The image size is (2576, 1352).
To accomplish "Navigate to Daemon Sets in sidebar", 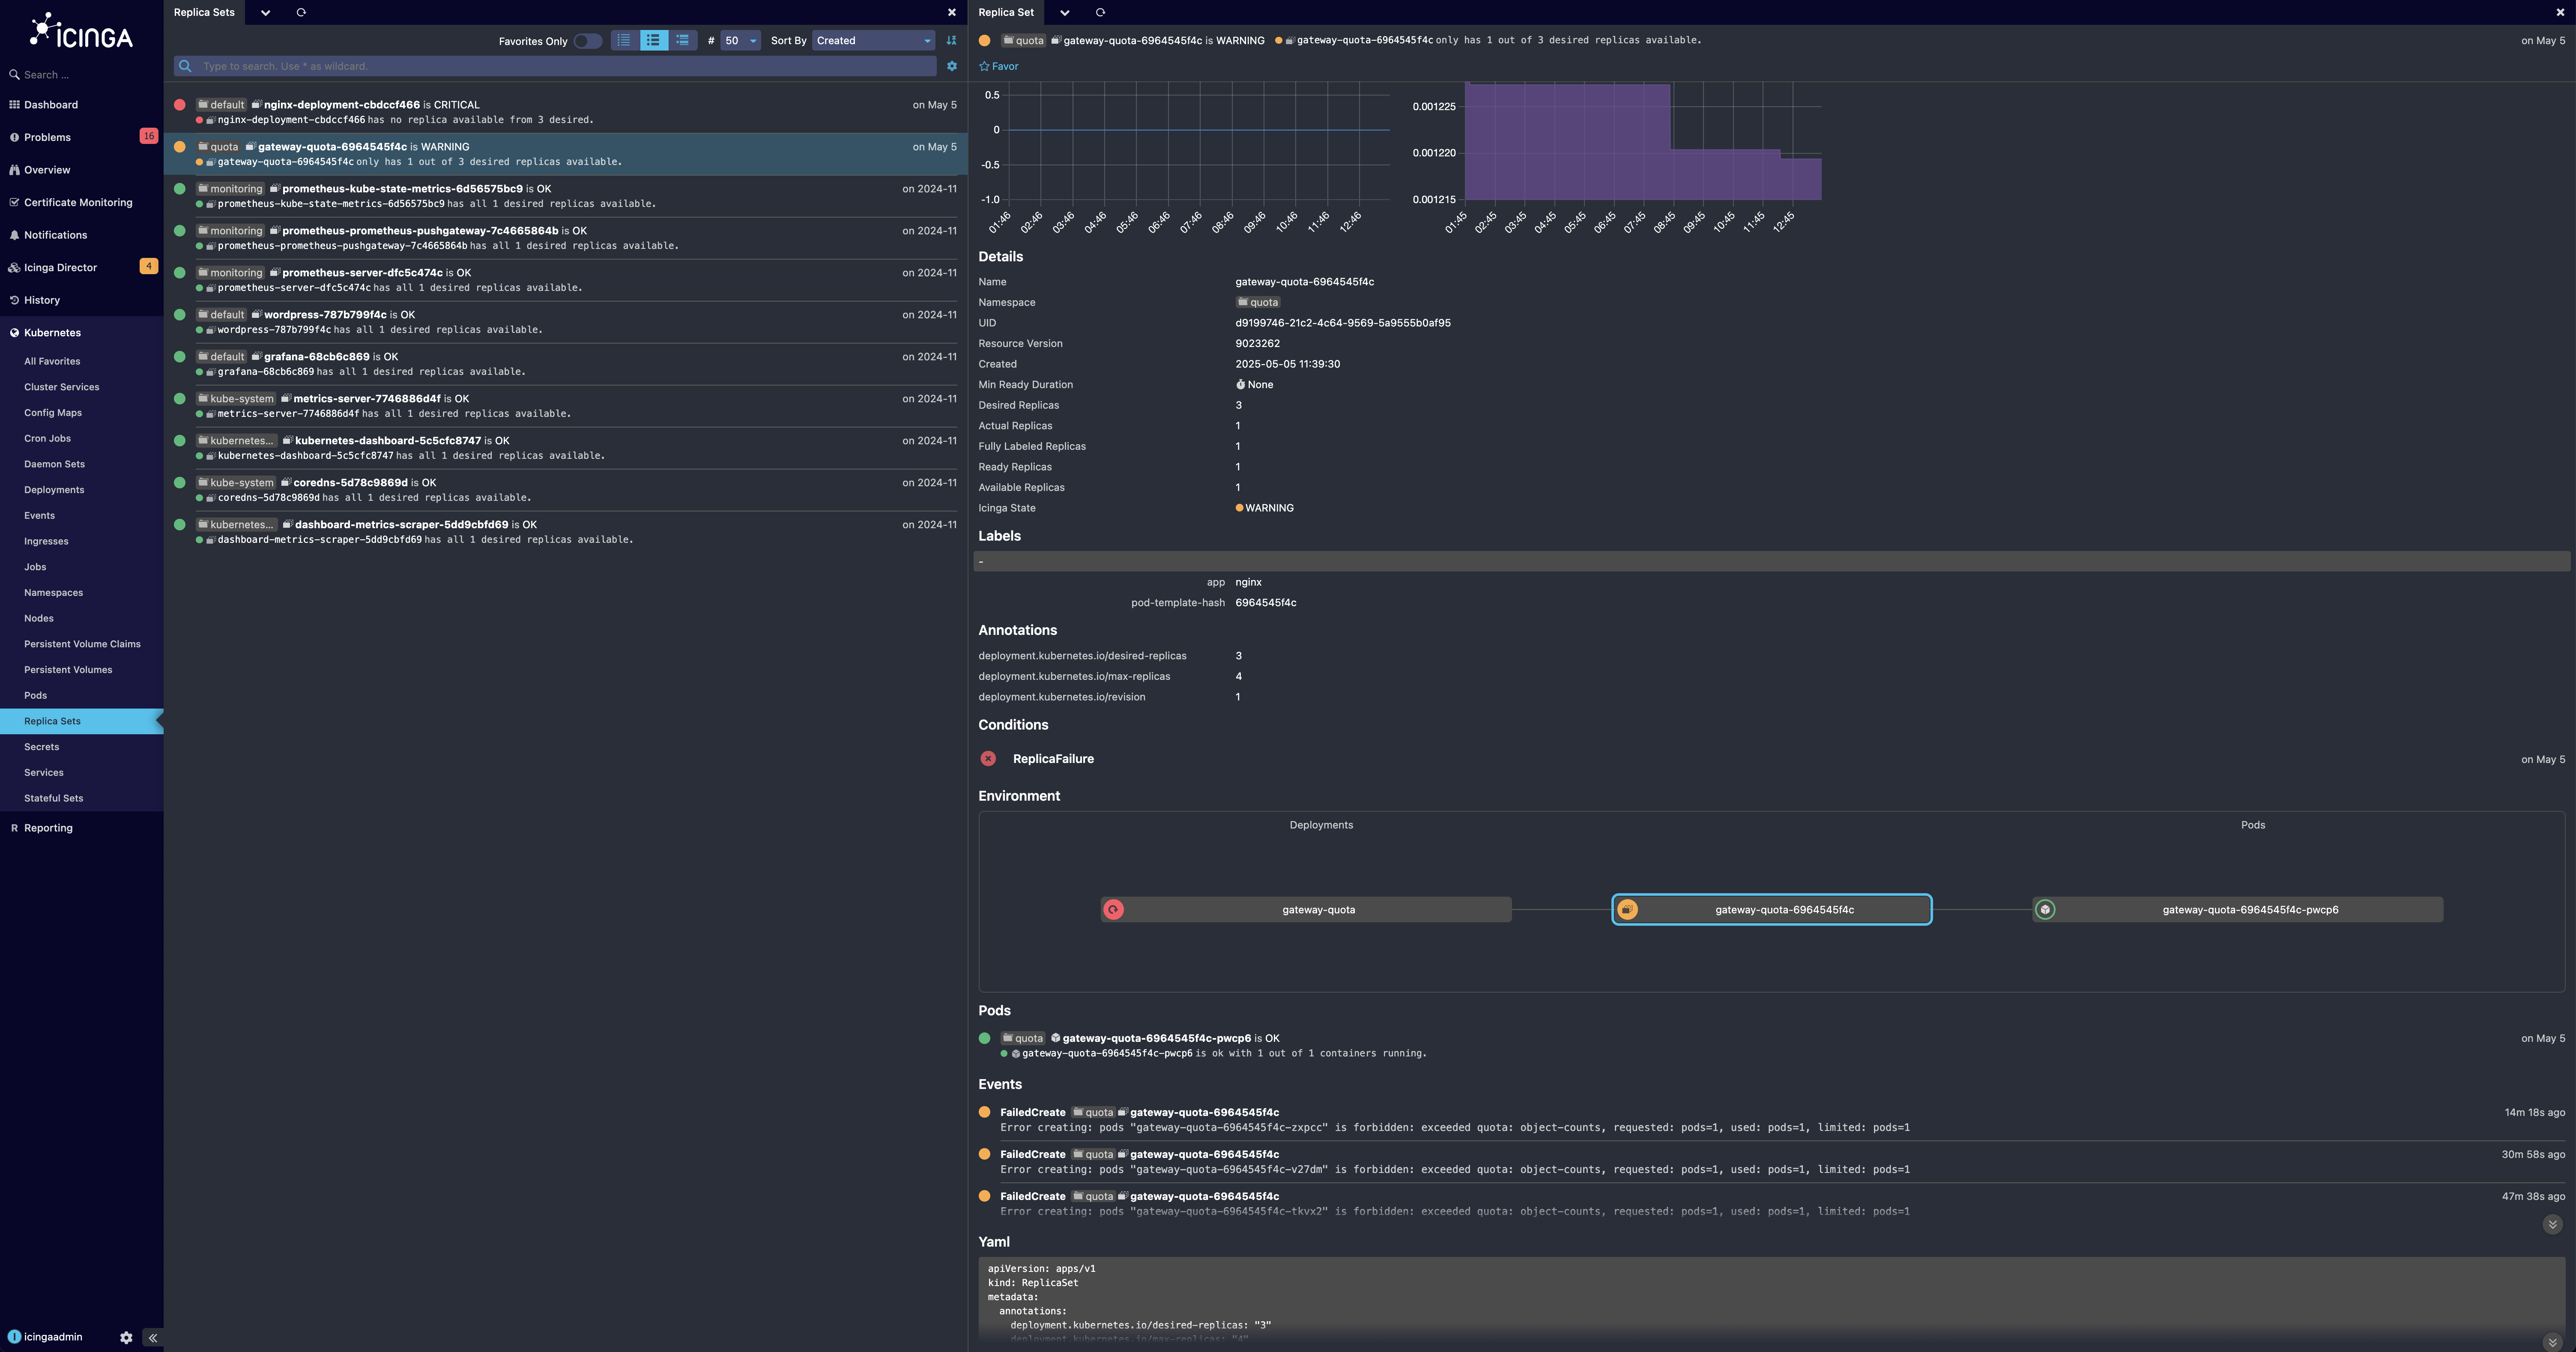I will coord(54,464).
